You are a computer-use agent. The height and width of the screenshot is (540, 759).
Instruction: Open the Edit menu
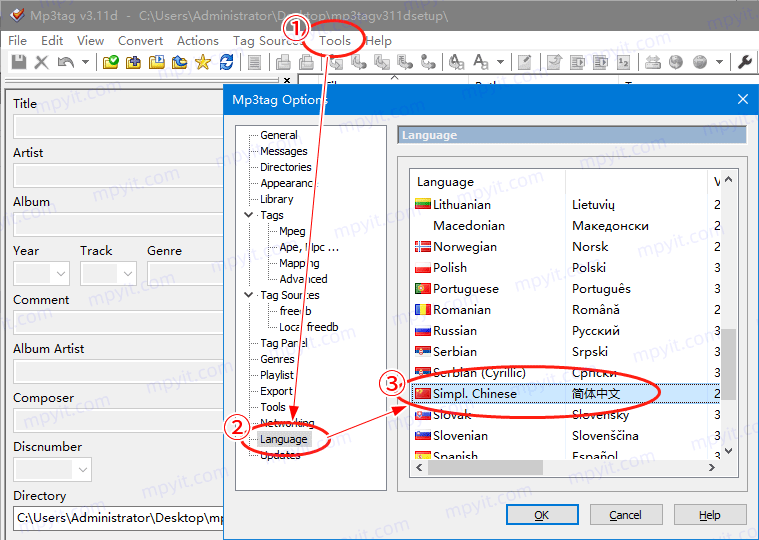52,41
